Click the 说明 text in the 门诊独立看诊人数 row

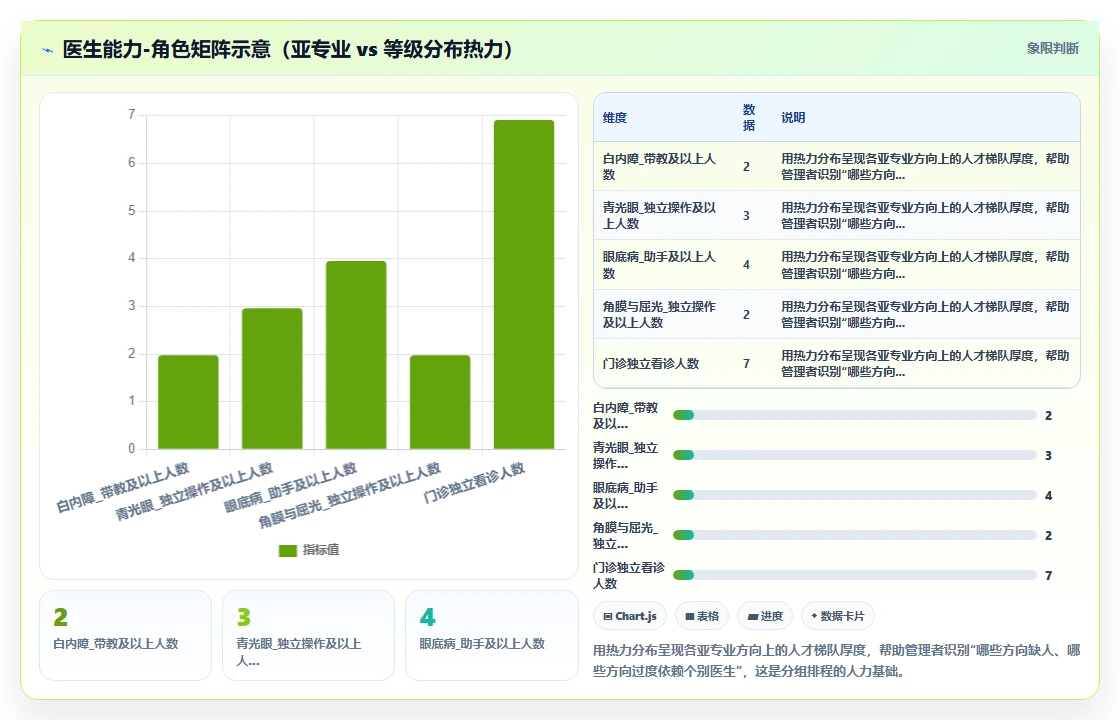(x=925, y=364)
